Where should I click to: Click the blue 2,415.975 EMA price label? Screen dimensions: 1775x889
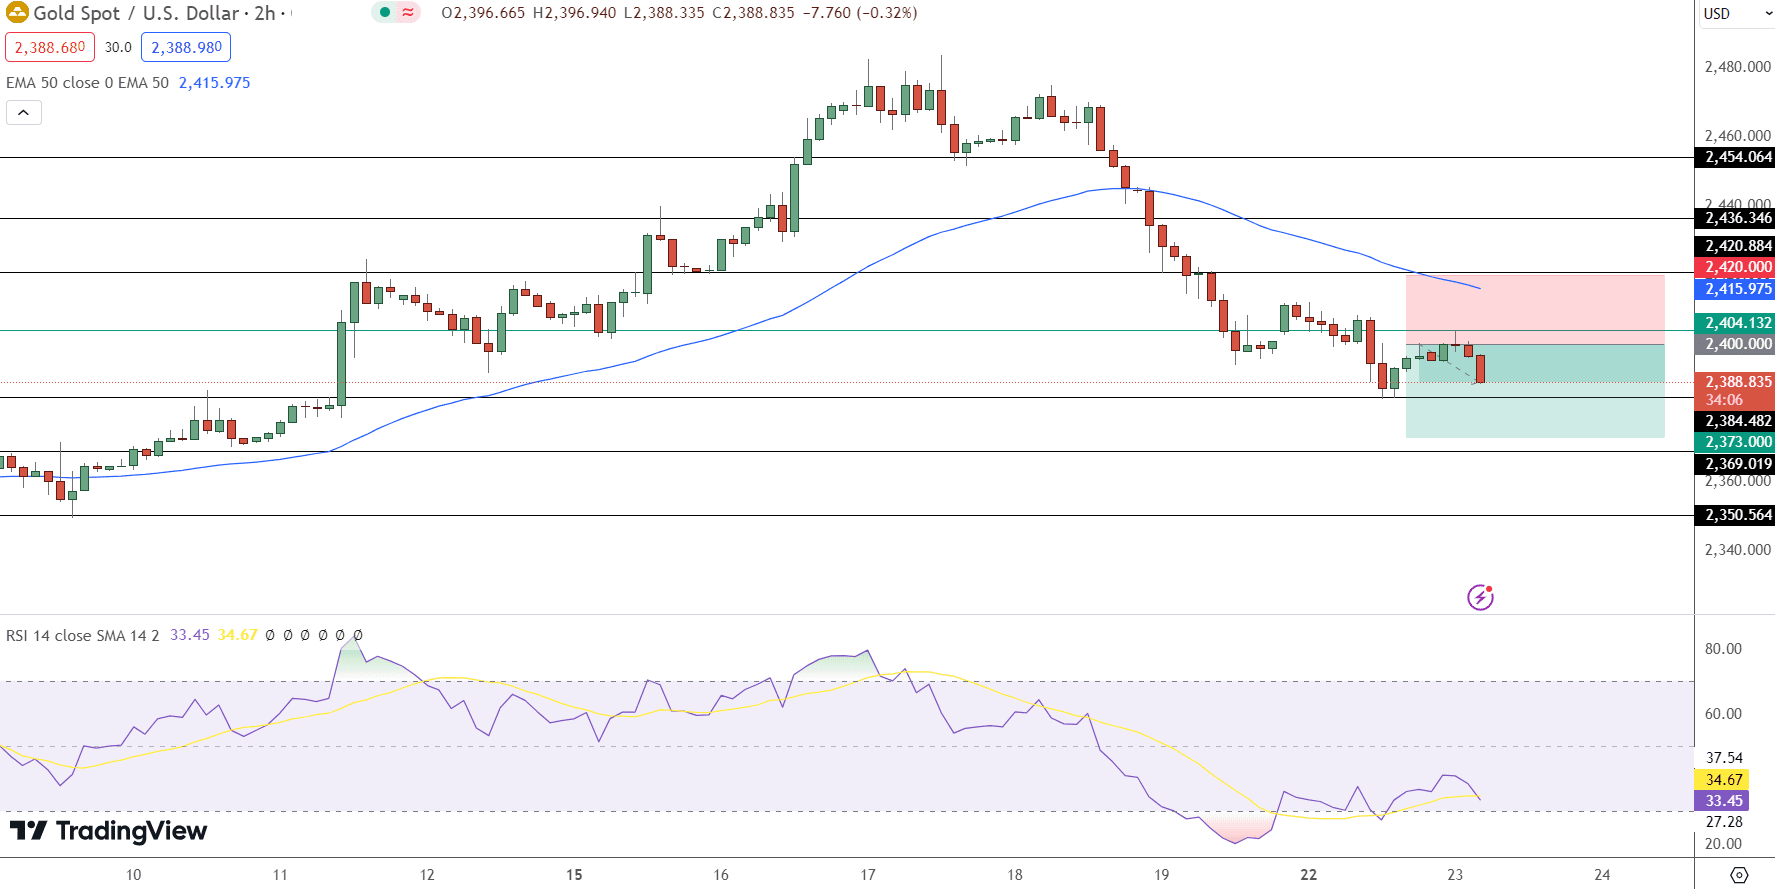1735,289
